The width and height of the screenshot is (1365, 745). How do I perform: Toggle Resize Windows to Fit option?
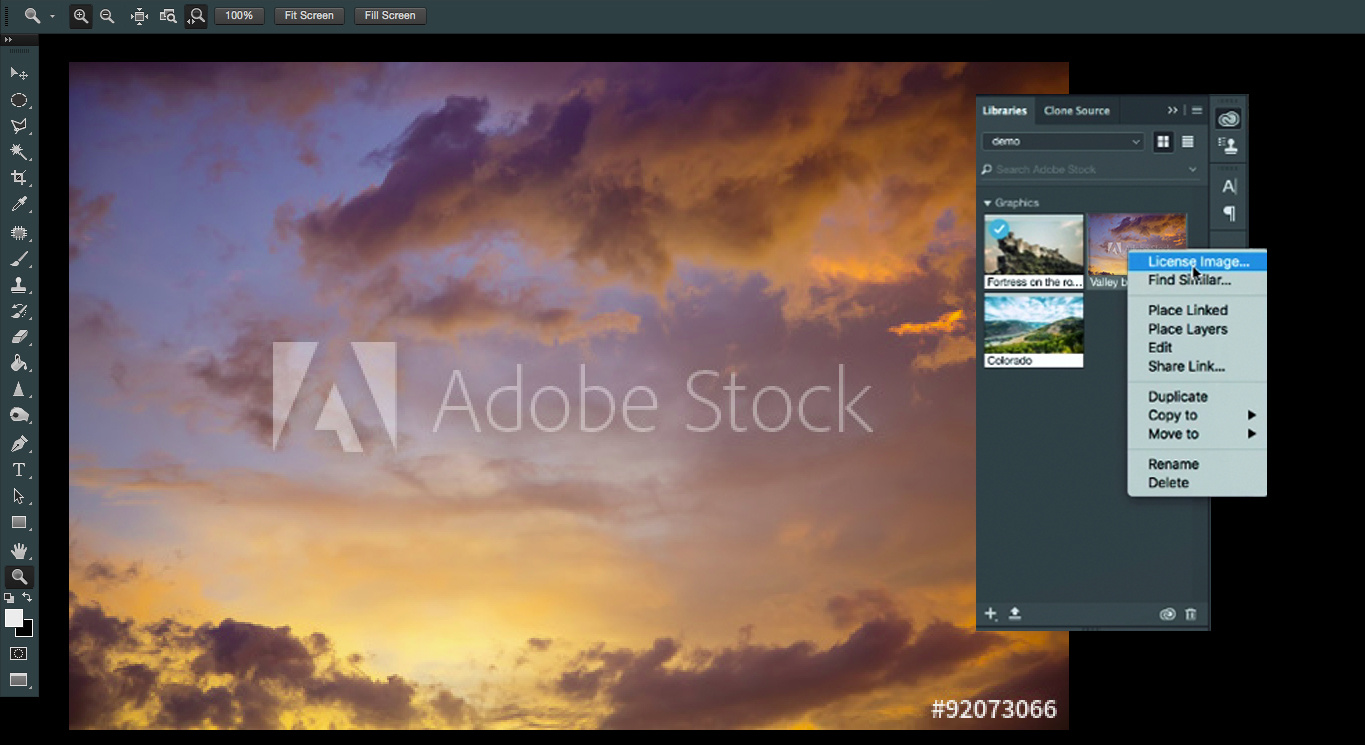point(140,16)
